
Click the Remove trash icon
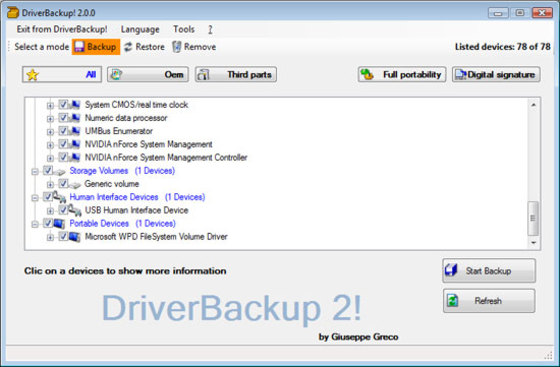177,47
